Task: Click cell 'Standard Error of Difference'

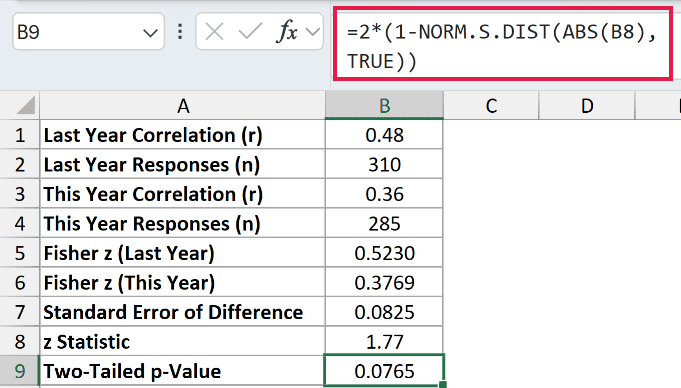Action: pyautogui.click(x=182, y=312)
